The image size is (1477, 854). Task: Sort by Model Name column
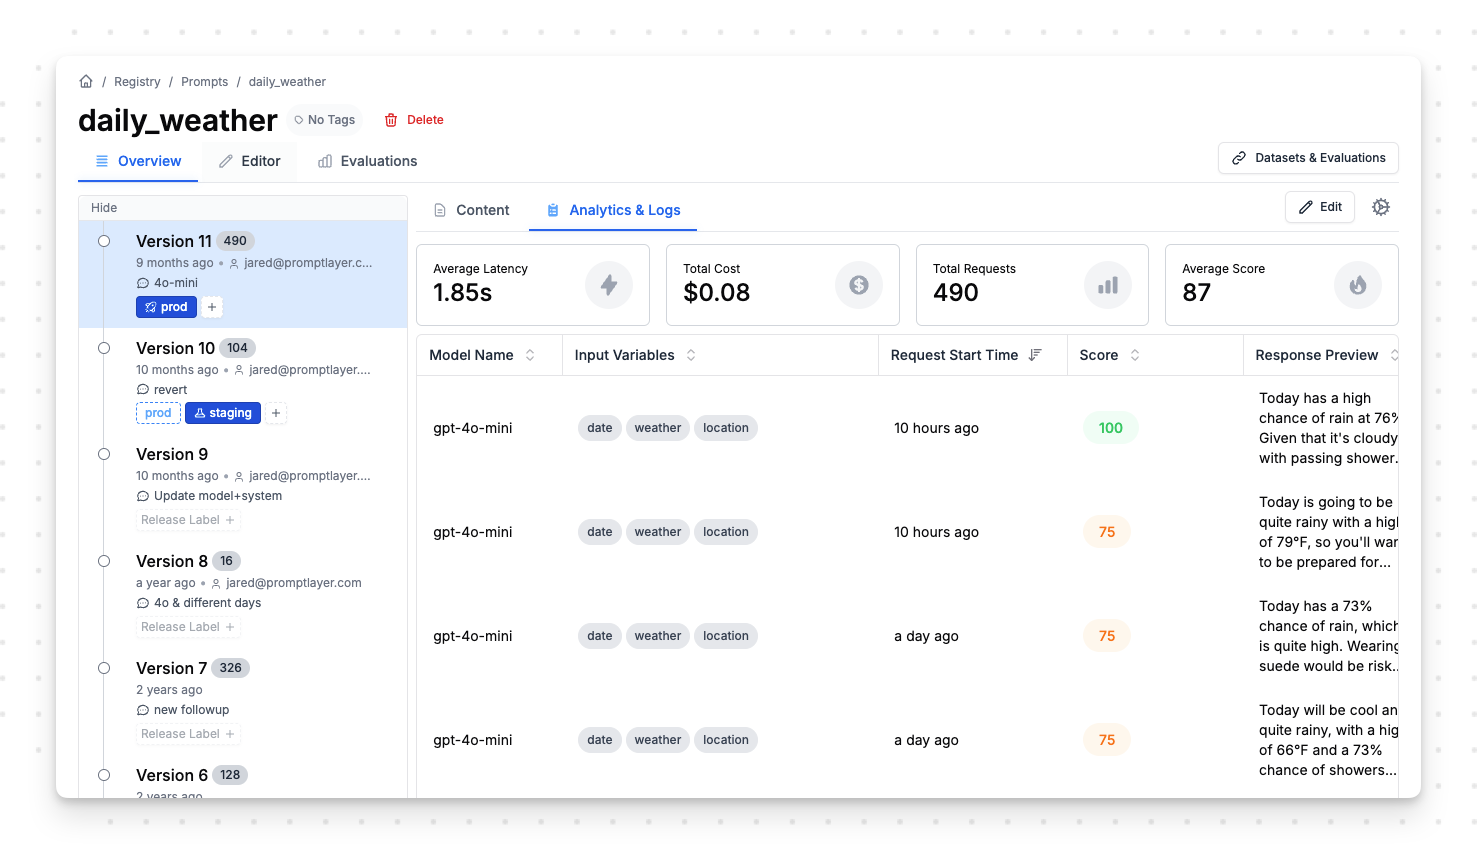coord(530,355)
